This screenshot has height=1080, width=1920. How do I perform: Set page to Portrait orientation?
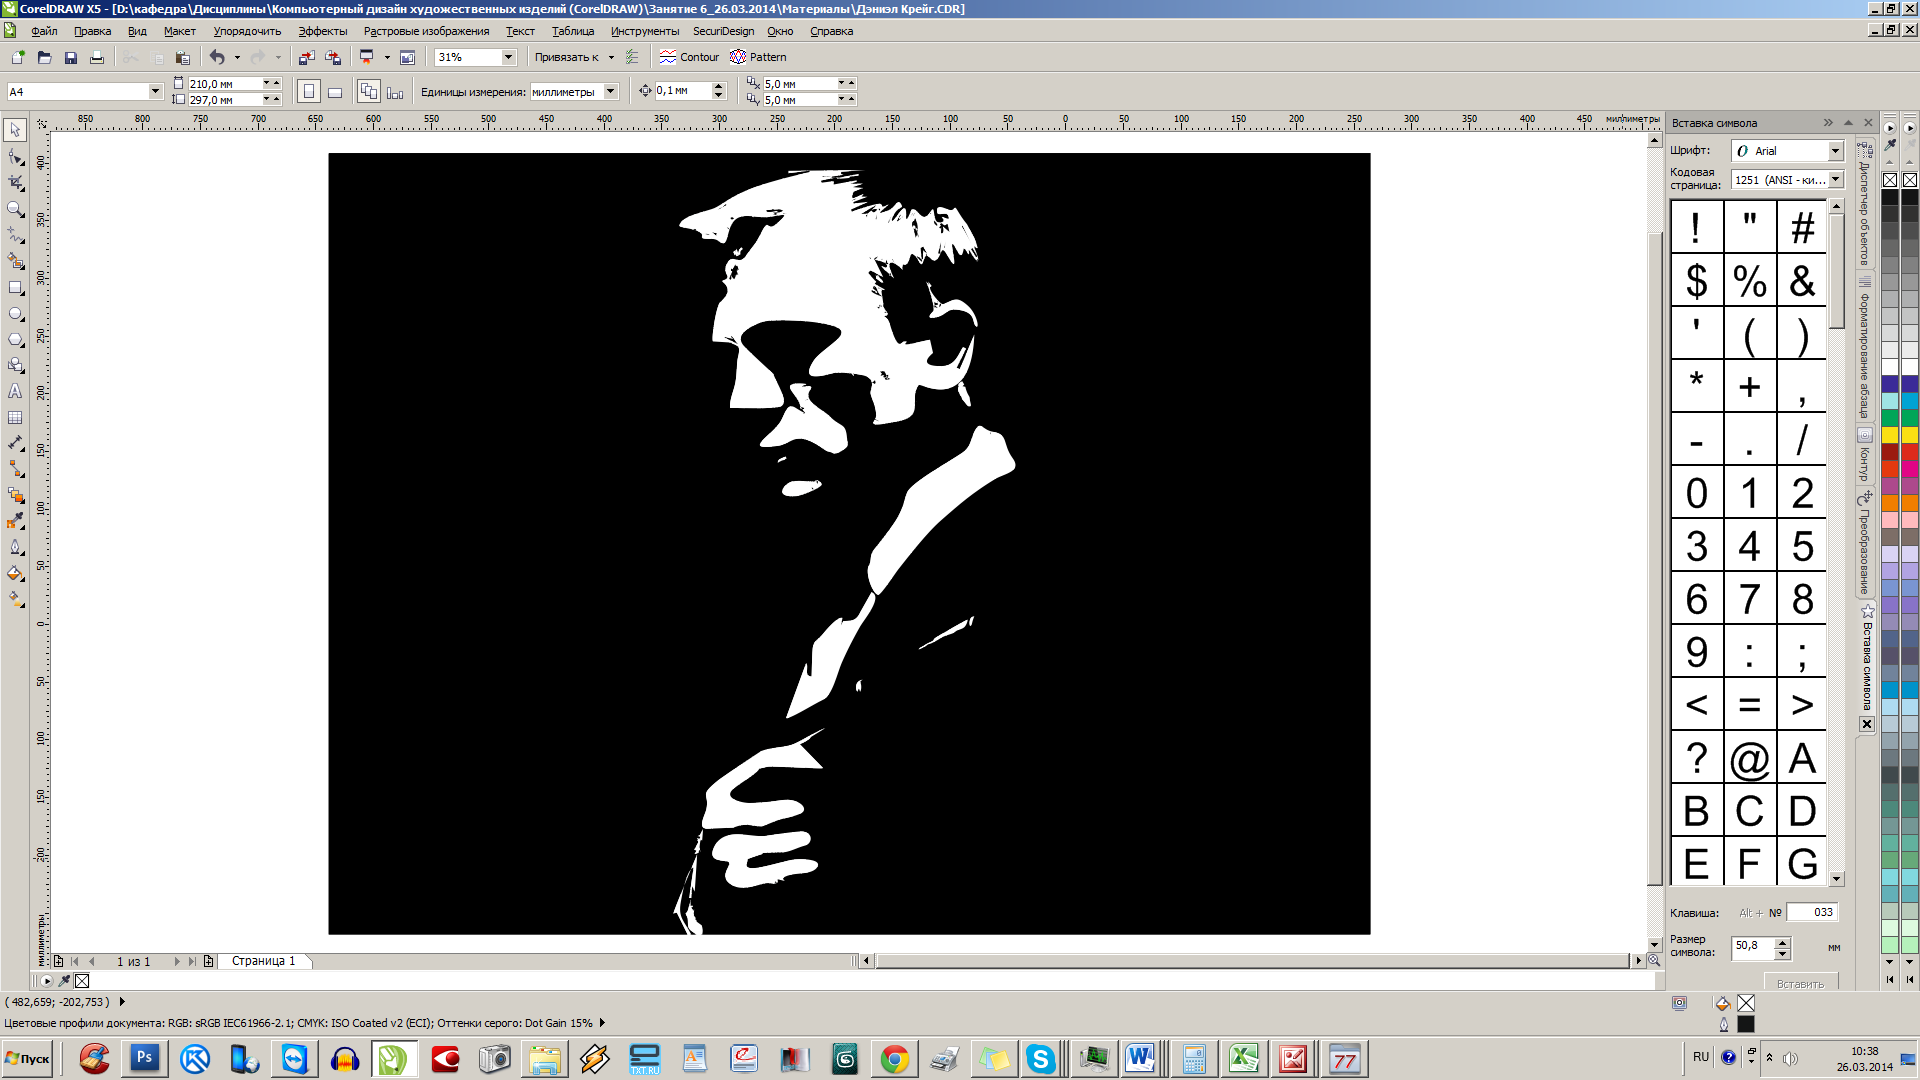pyautogui.click(x=309, y=92)
